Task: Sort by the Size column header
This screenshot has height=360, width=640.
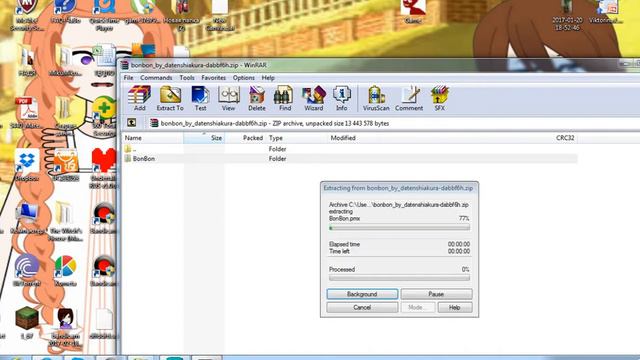Action: [x=204, y=138]
